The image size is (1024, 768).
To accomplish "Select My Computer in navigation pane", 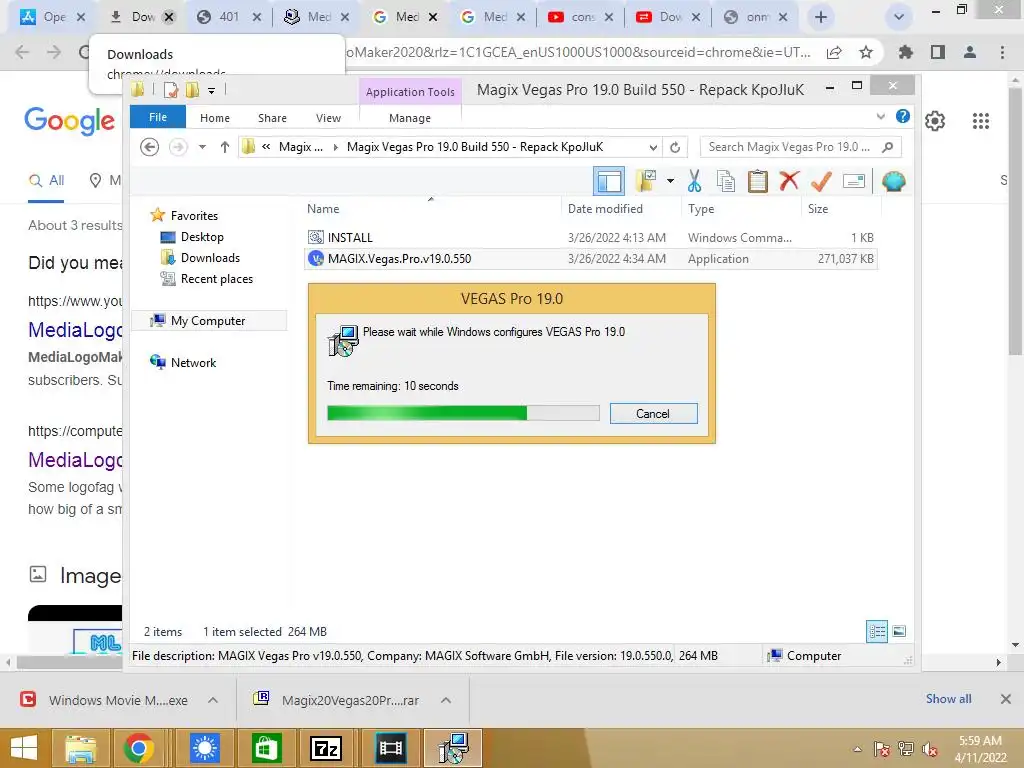I will pyautogui.click(x=208, y=321).
